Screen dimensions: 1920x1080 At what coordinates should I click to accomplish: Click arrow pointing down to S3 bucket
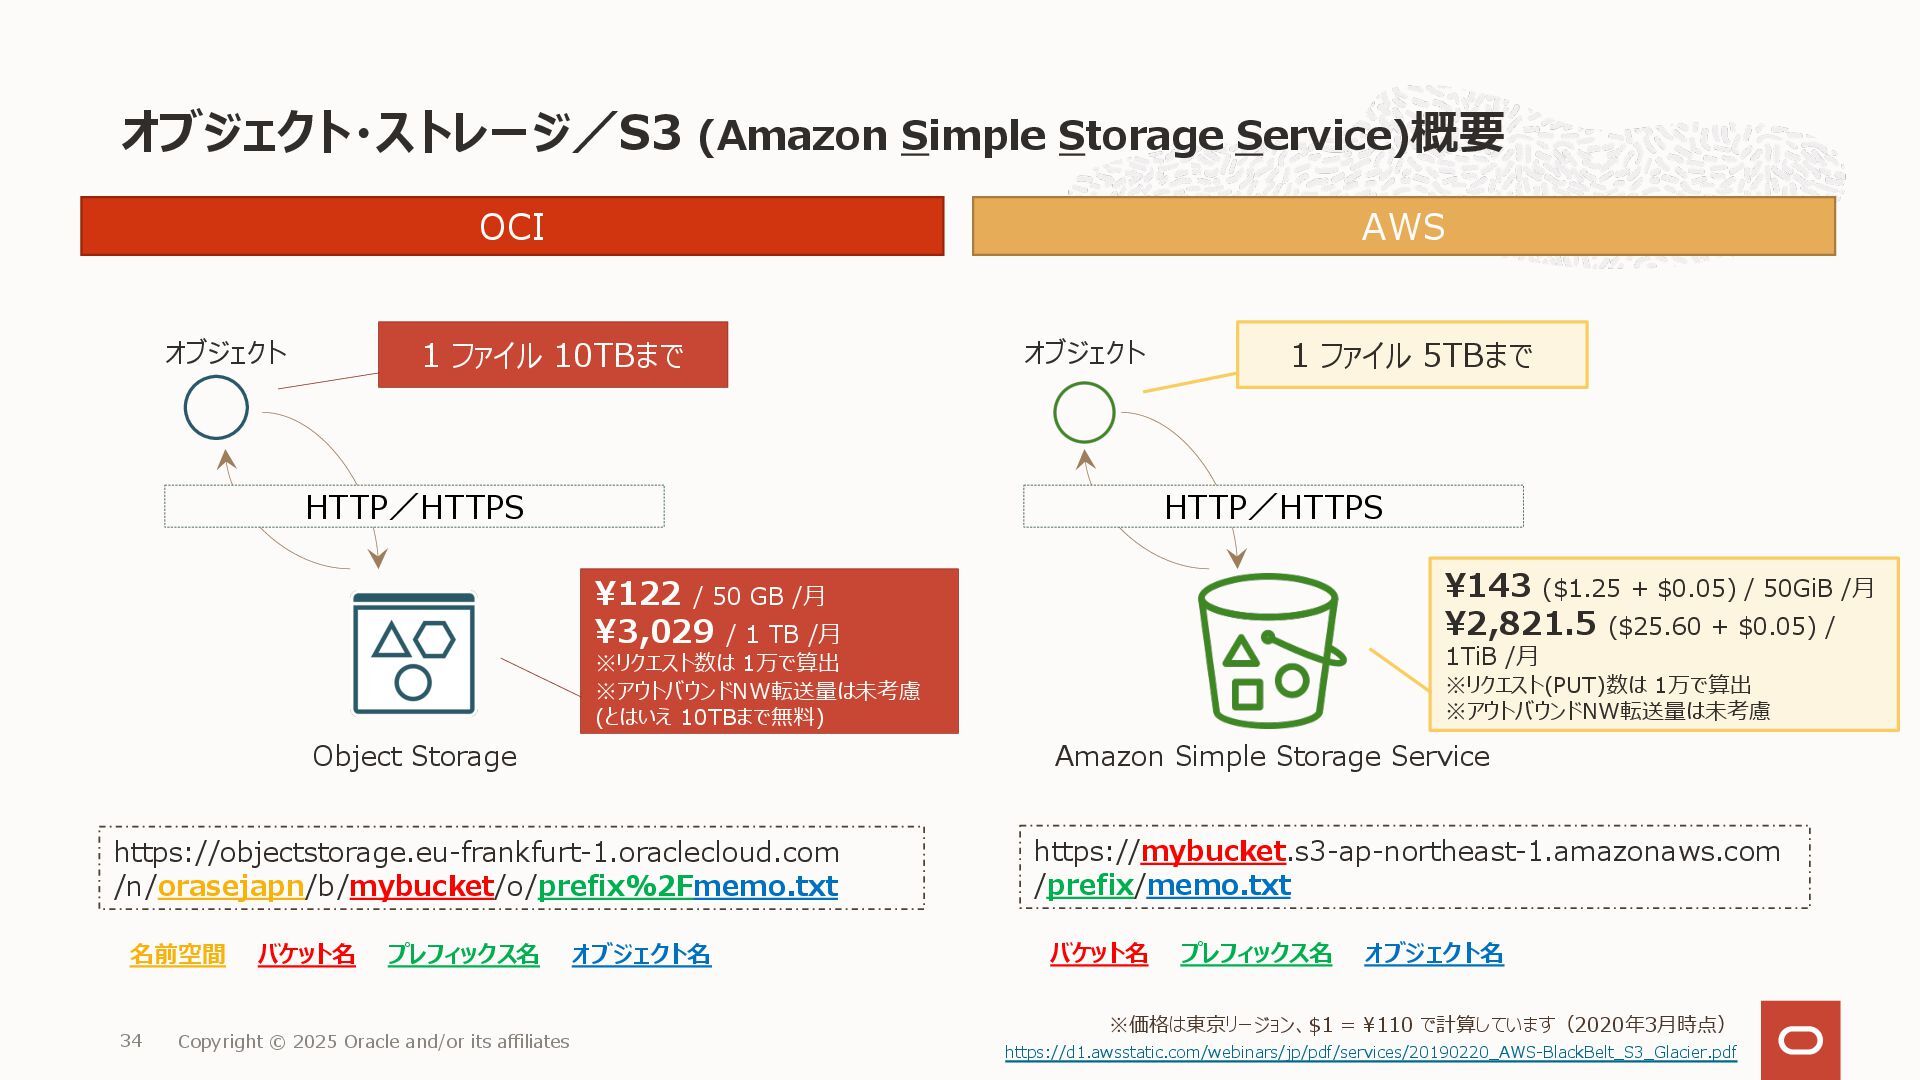tap(1237, 556)
